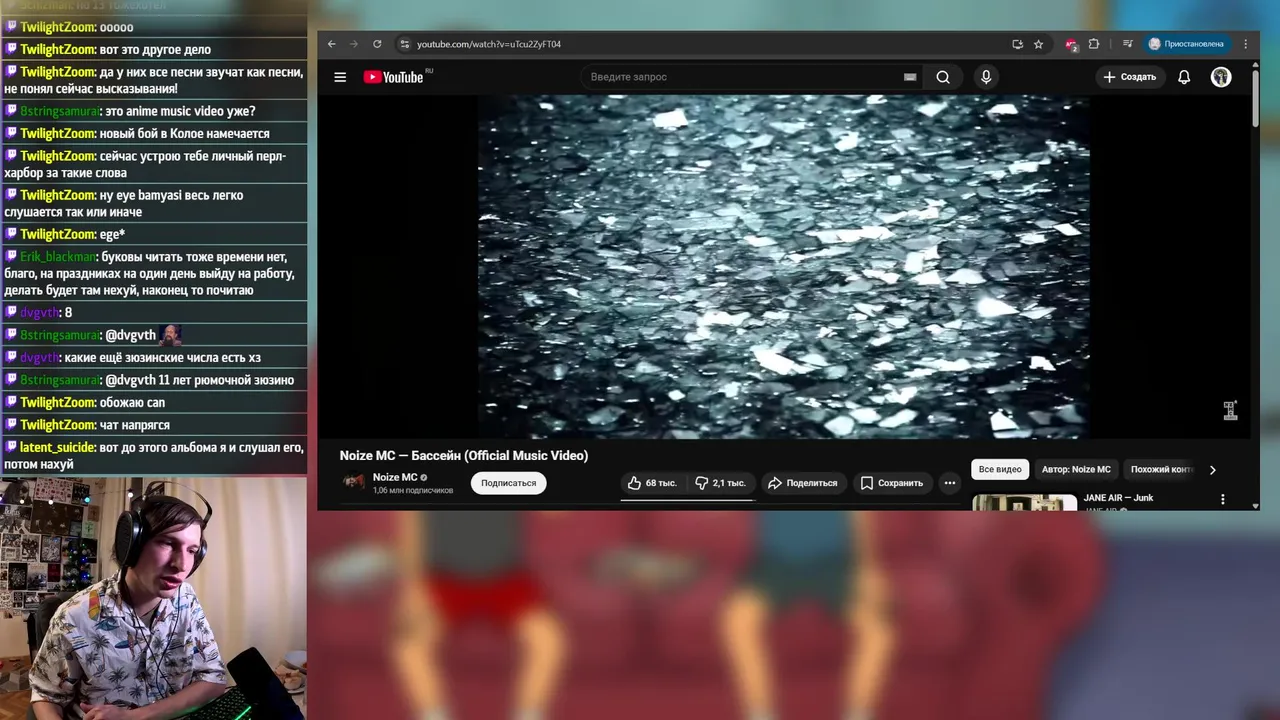Click the streamer webcam overlay

click(153, 598)
